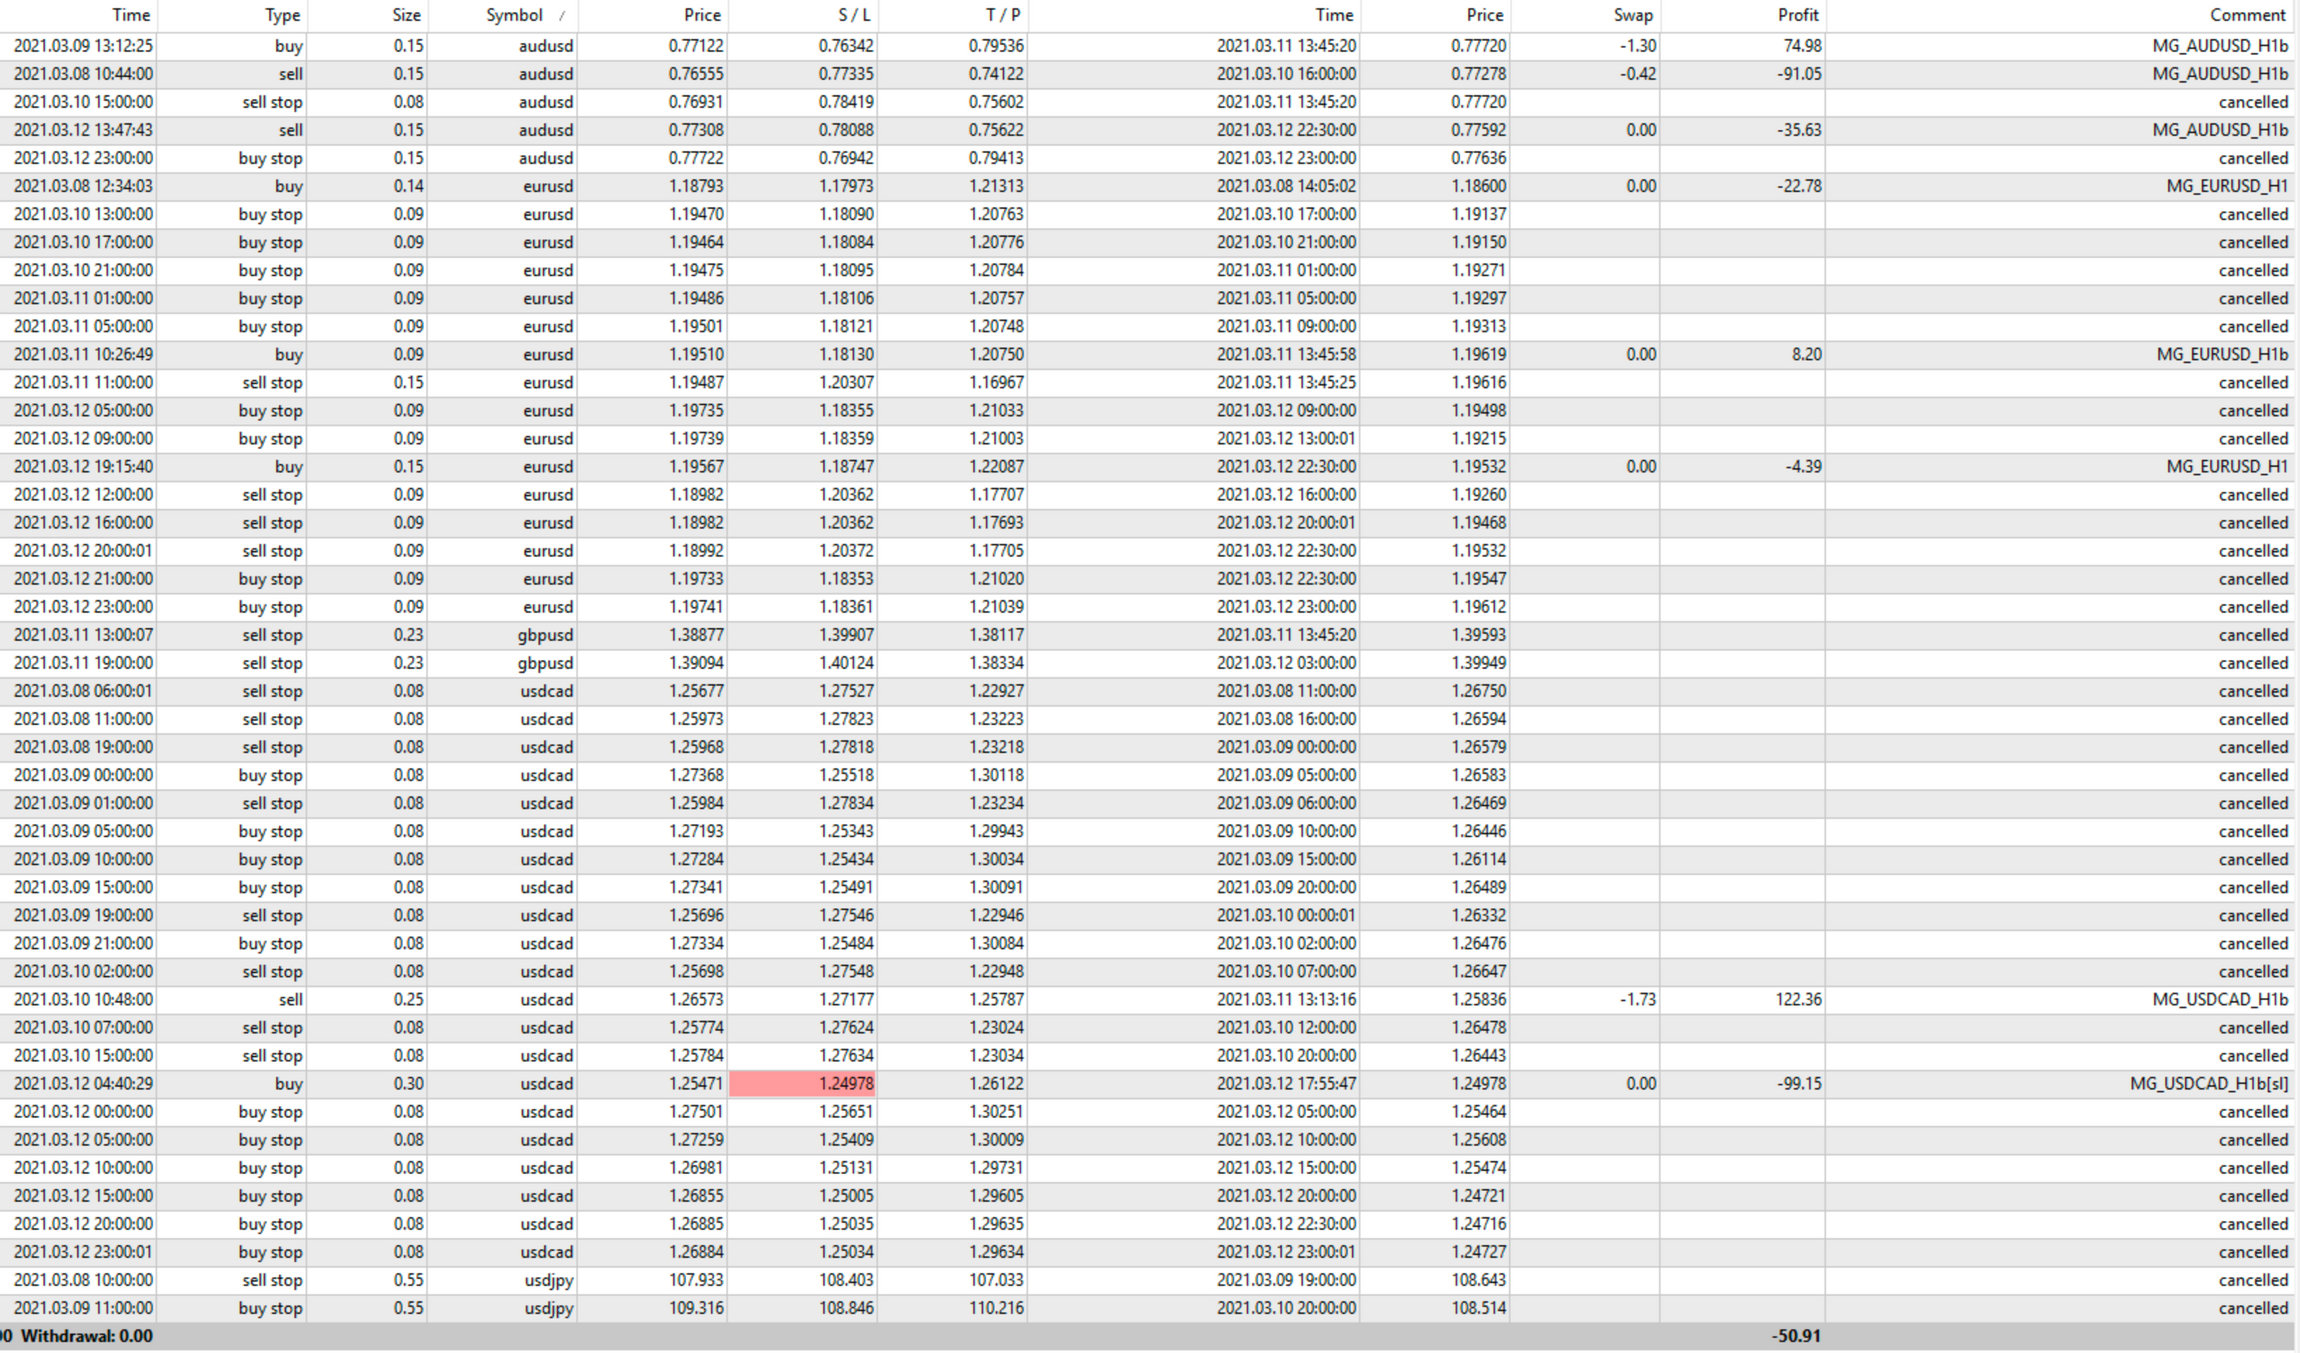2300x1353 pixels.
Task: Click the Comment column header
Action: click(2247, 15)
